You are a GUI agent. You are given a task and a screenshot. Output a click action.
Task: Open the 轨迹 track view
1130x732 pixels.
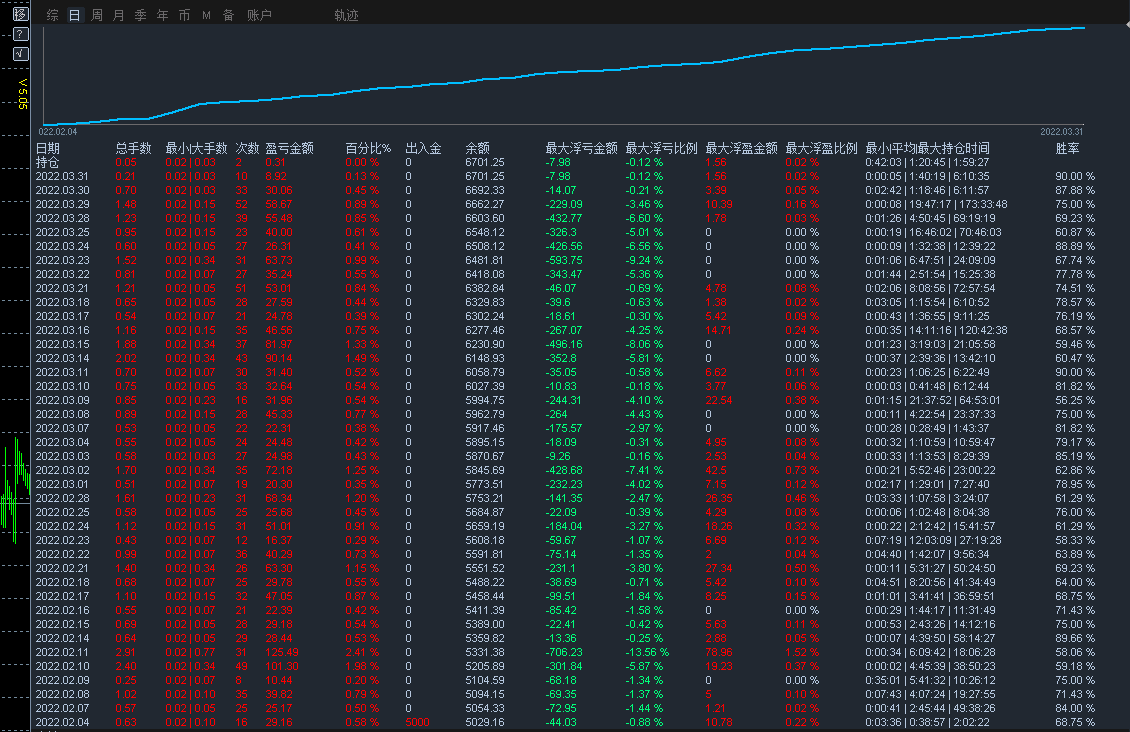pyautogui.click(x=346, y=15)
